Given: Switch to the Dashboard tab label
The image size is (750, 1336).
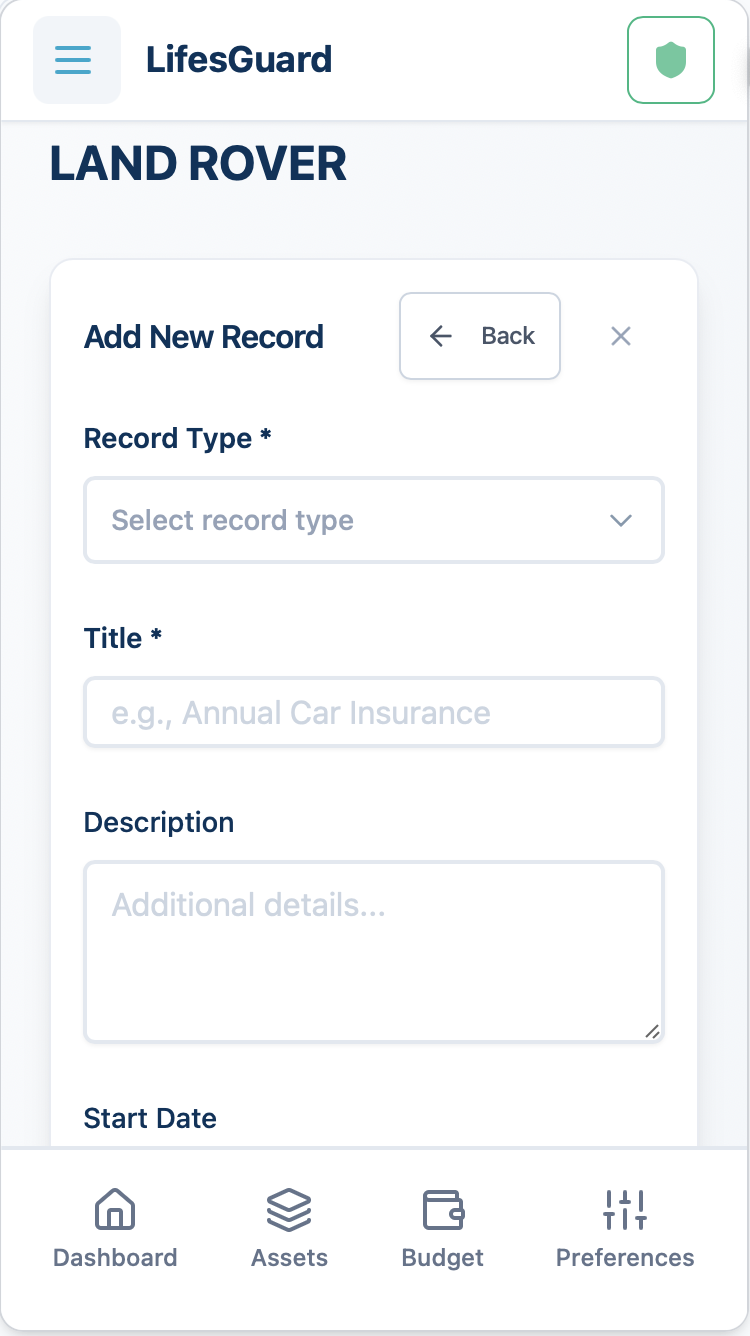Looking at the screenshot, I should [x=115, y=1257].
